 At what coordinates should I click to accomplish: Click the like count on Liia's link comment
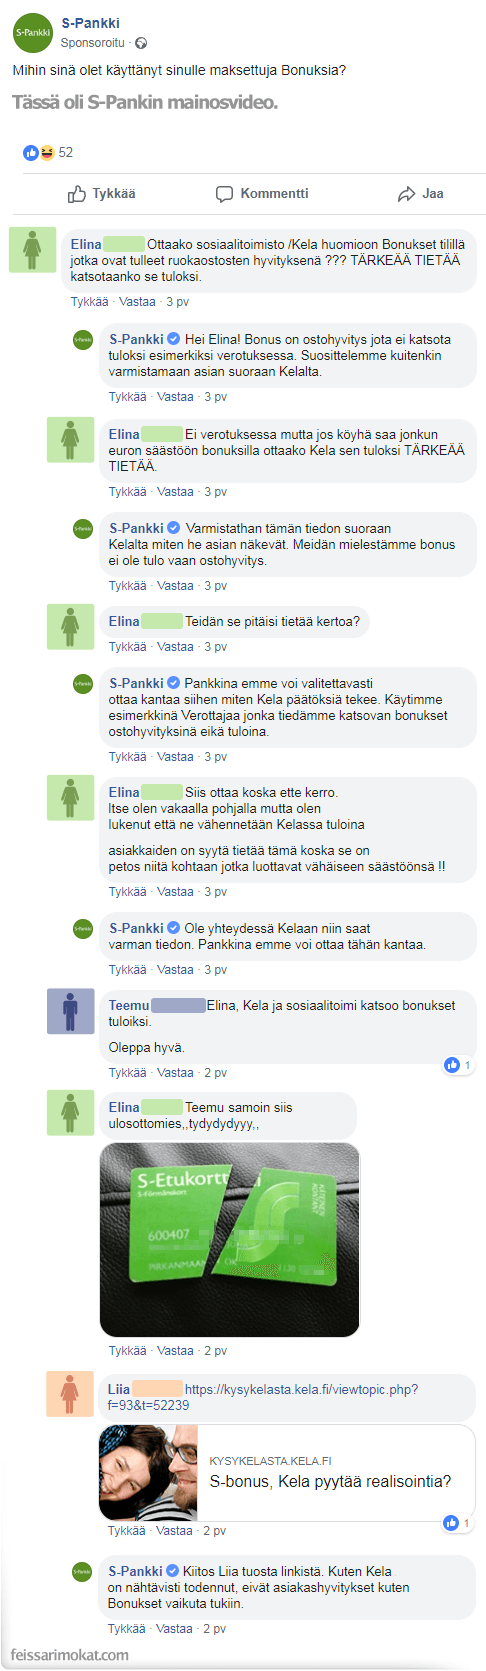pos(458,1523)
